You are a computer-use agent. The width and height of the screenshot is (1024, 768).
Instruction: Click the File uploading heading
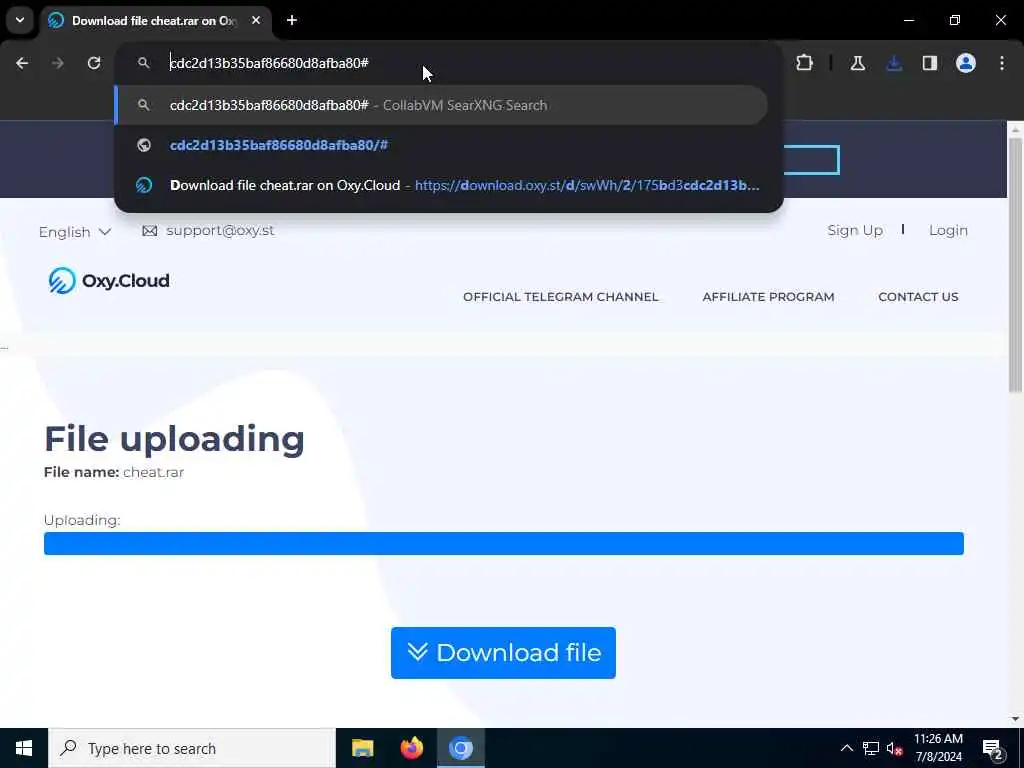[x=174, y=439]
